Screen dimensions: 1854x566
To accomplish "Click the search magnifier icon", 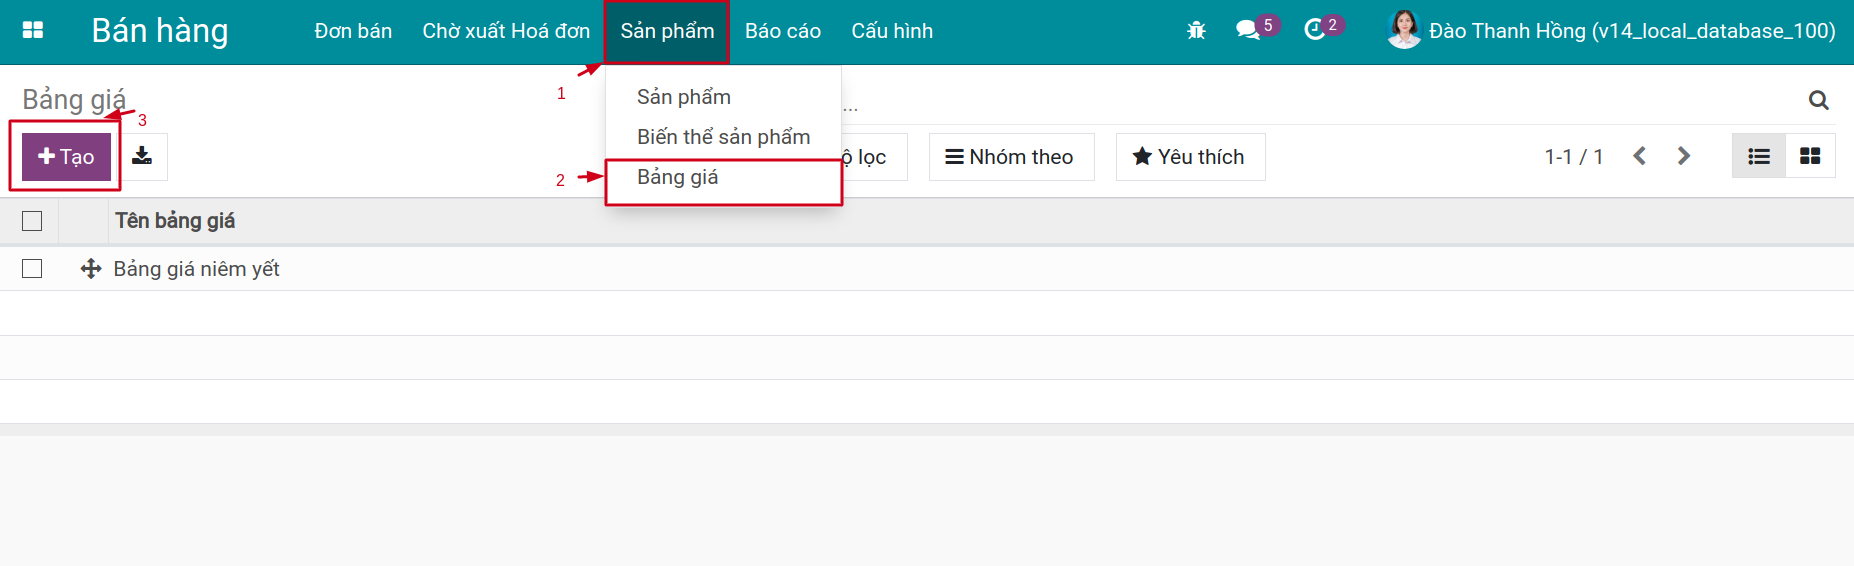I will point(1819,100).
